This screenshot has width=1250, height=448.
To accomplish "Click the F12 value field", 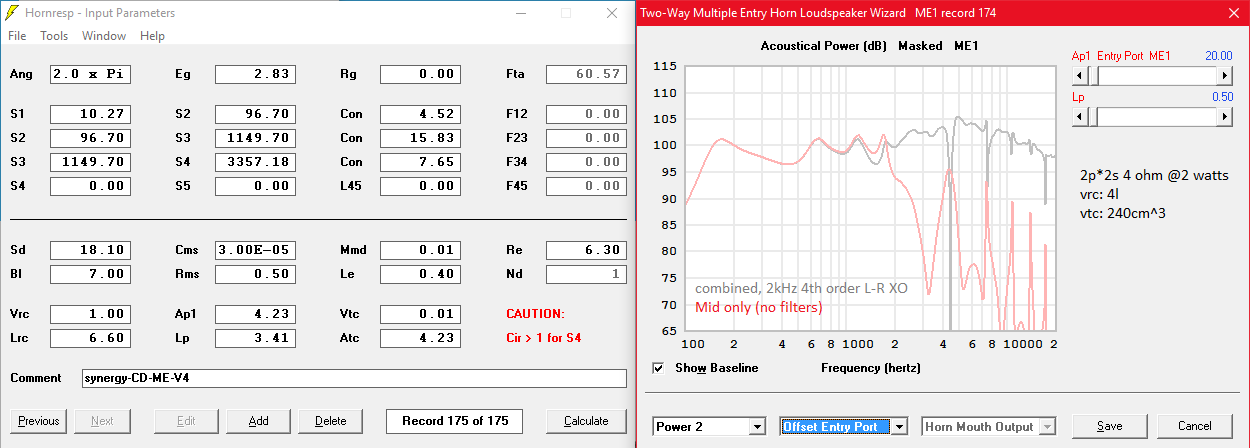I will [x=586, y=114].
